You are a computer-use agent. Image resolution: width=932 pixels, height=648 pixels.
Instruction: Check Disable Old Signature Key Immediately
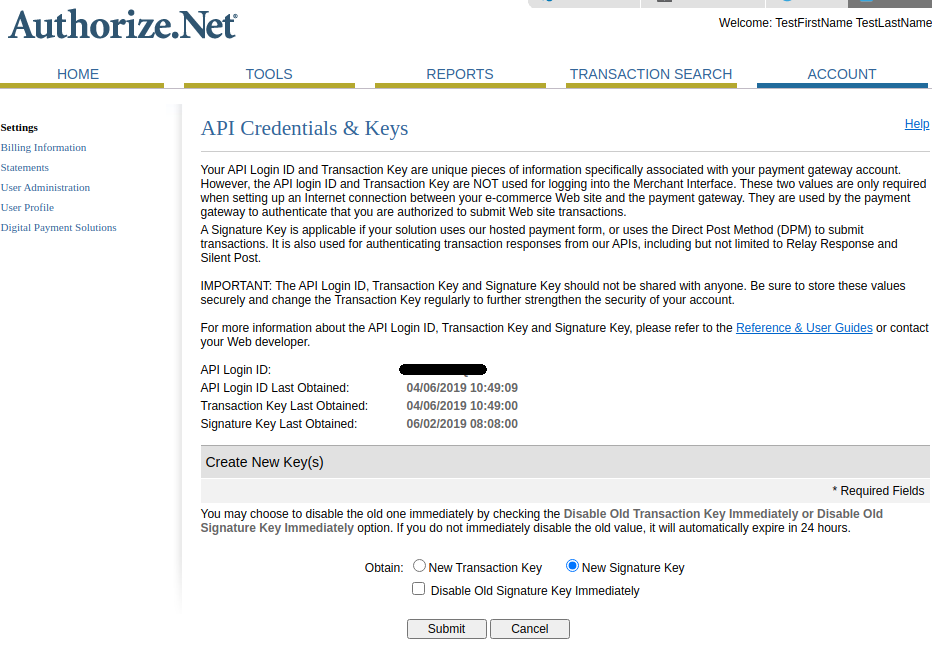coord(418,589)
